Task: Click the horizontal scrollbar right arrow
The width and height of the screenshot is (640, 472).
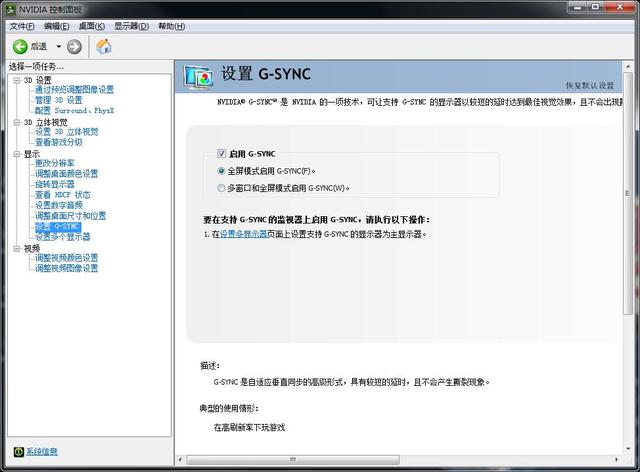Action: (616, 460)
